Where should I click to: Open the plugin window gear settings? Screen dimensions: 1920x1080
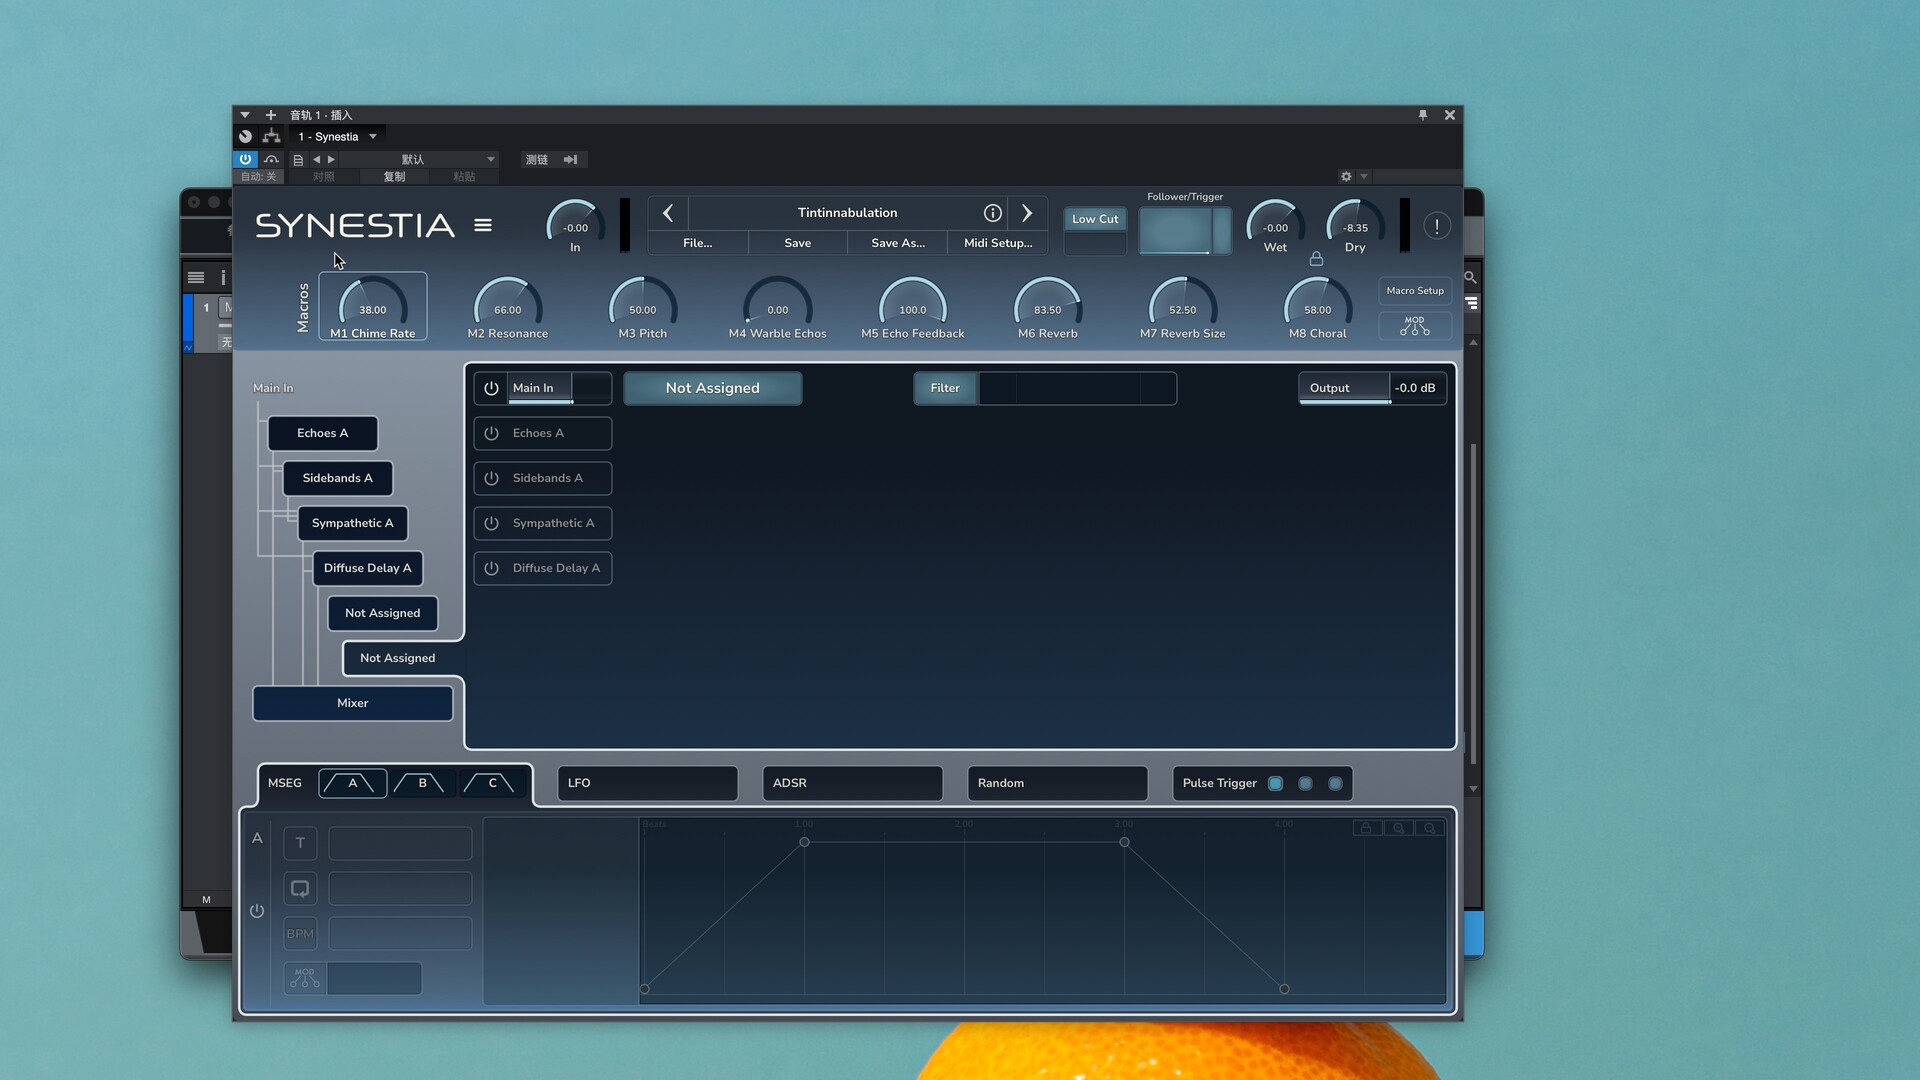1346,177
